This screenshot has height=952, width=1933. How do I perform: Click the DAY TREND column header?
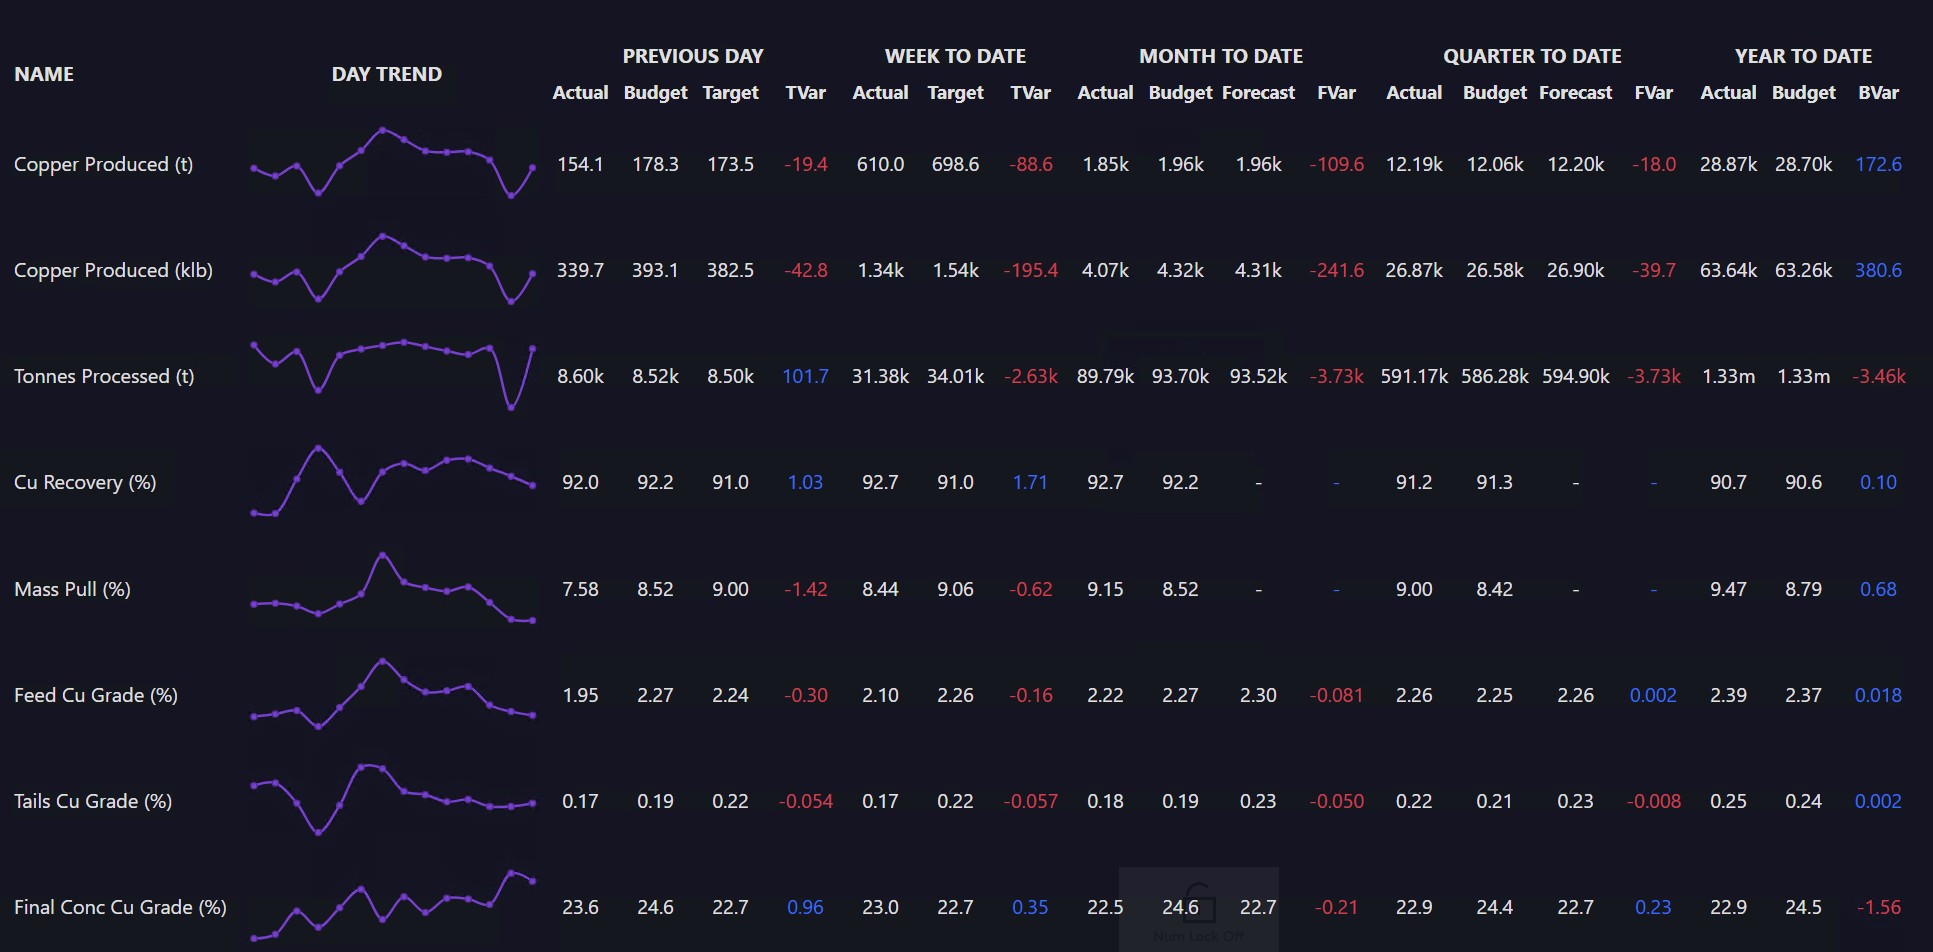[387, 74]
